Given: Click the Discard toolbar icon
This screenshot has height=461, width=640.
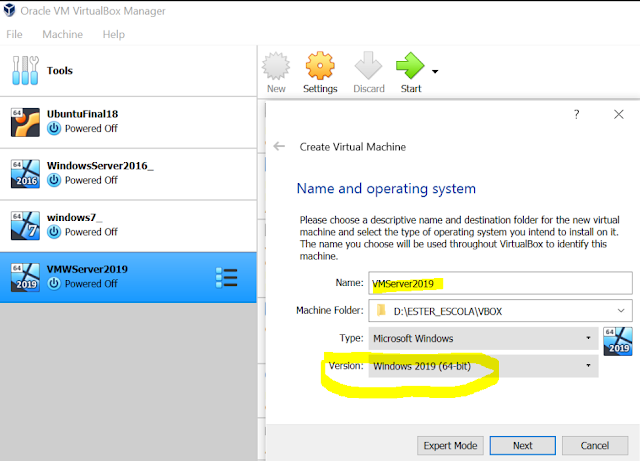Looking at the screenshot, I should [369, 65].
